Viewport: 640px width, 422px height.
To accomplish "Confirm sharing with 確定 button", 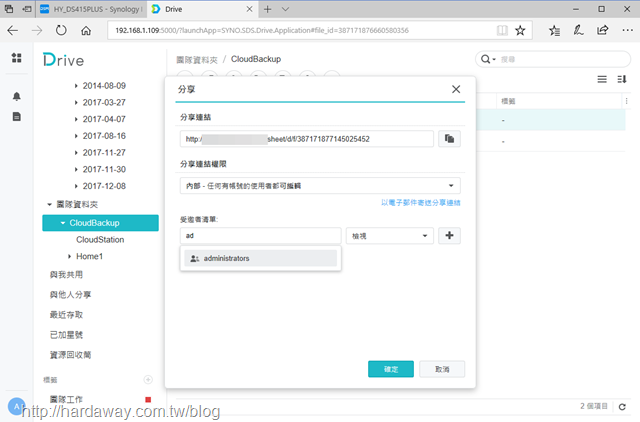I will 391,369.
